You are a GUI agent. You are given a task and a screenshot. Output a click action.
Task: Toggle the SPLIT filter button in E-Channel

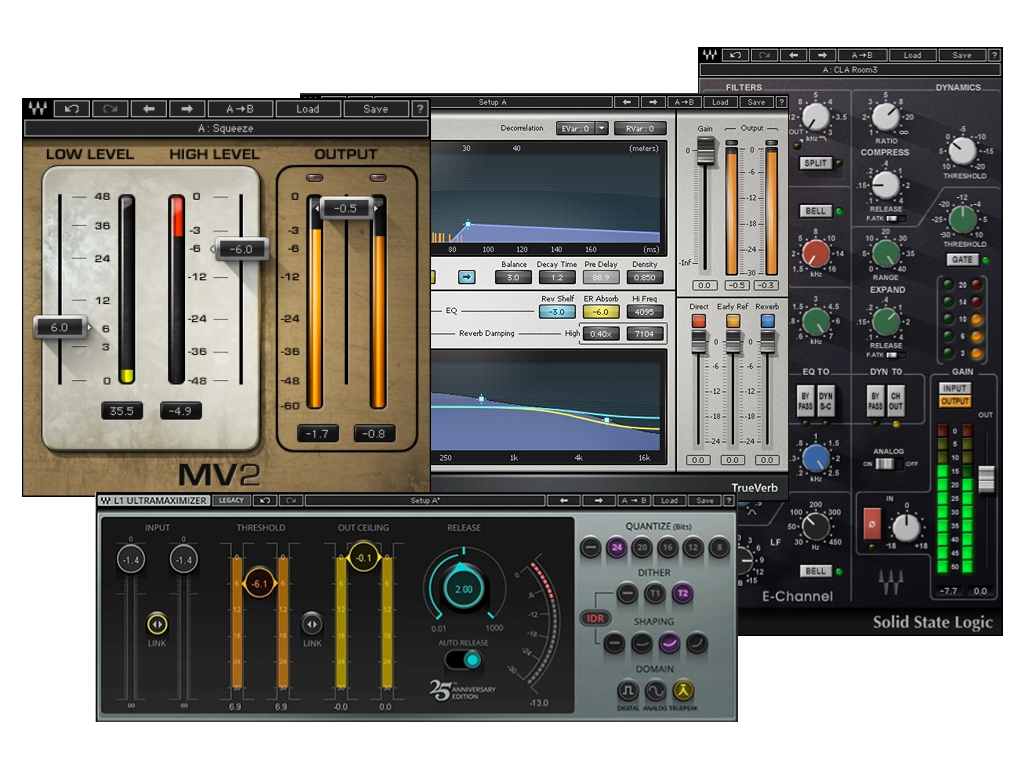pyautogui.click(x=815, y=163)
